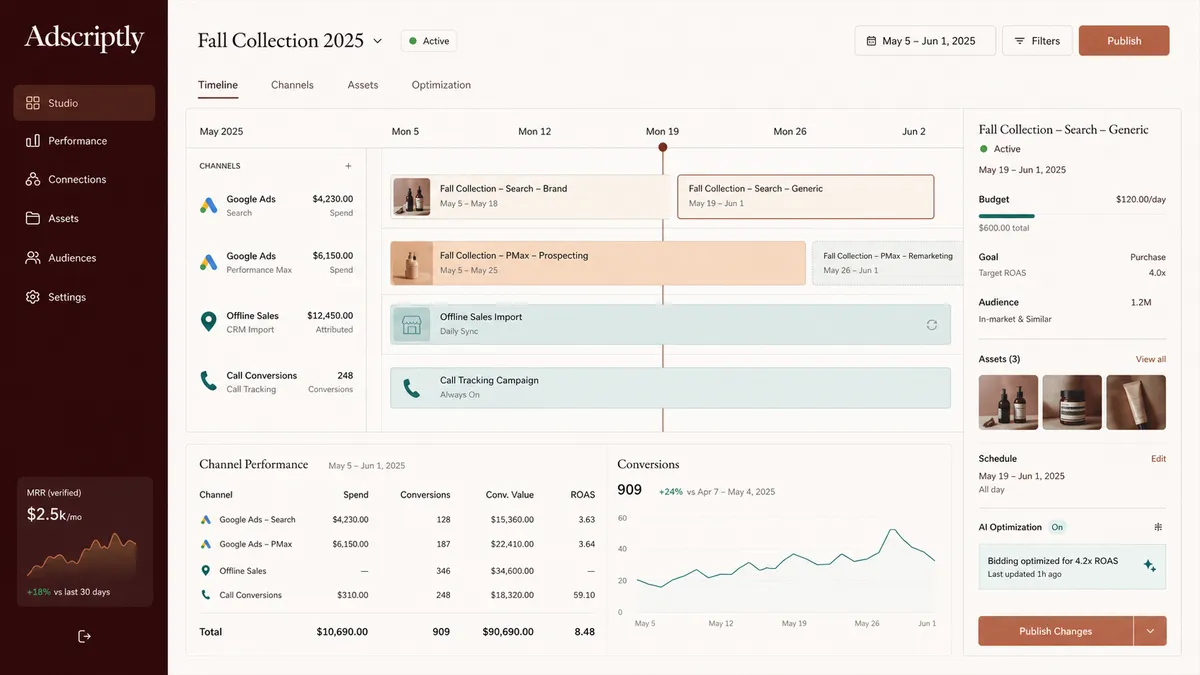This screenshot has width=1200, height=675.
Task: Switch to the Channels tab
Action: (x=292, y=85)
